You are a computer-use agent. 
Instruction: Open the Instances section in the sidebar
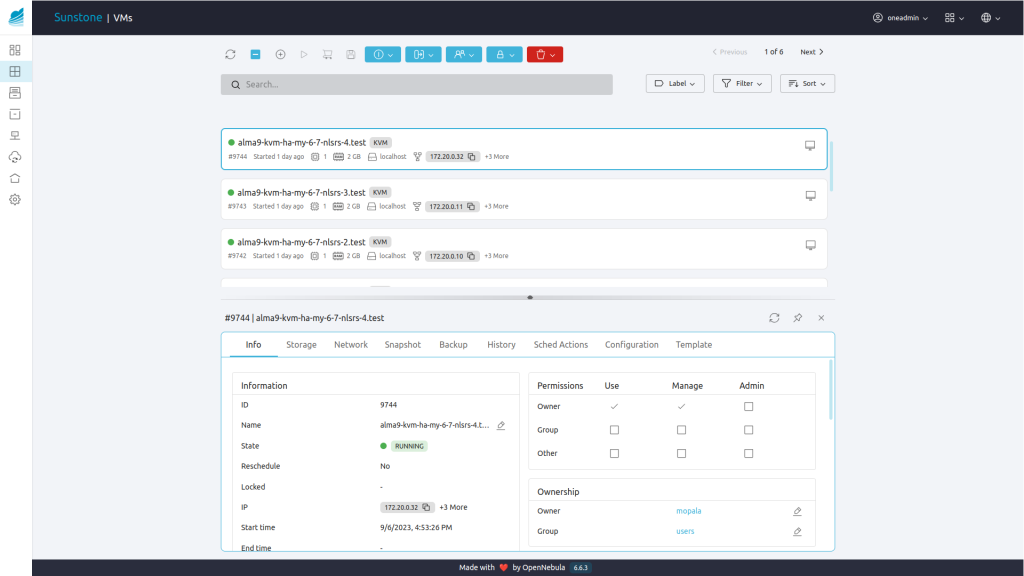click(x=15, y=72)
